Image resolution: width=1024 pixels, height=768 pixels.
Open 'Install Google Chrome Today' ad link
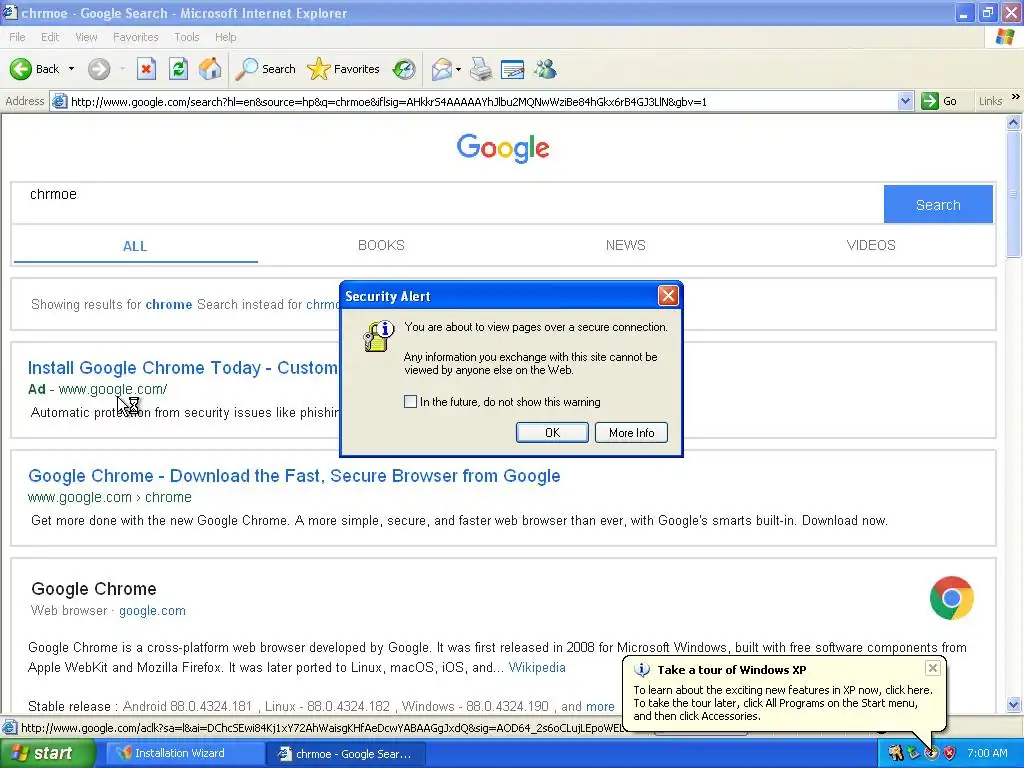coord(183,368)
